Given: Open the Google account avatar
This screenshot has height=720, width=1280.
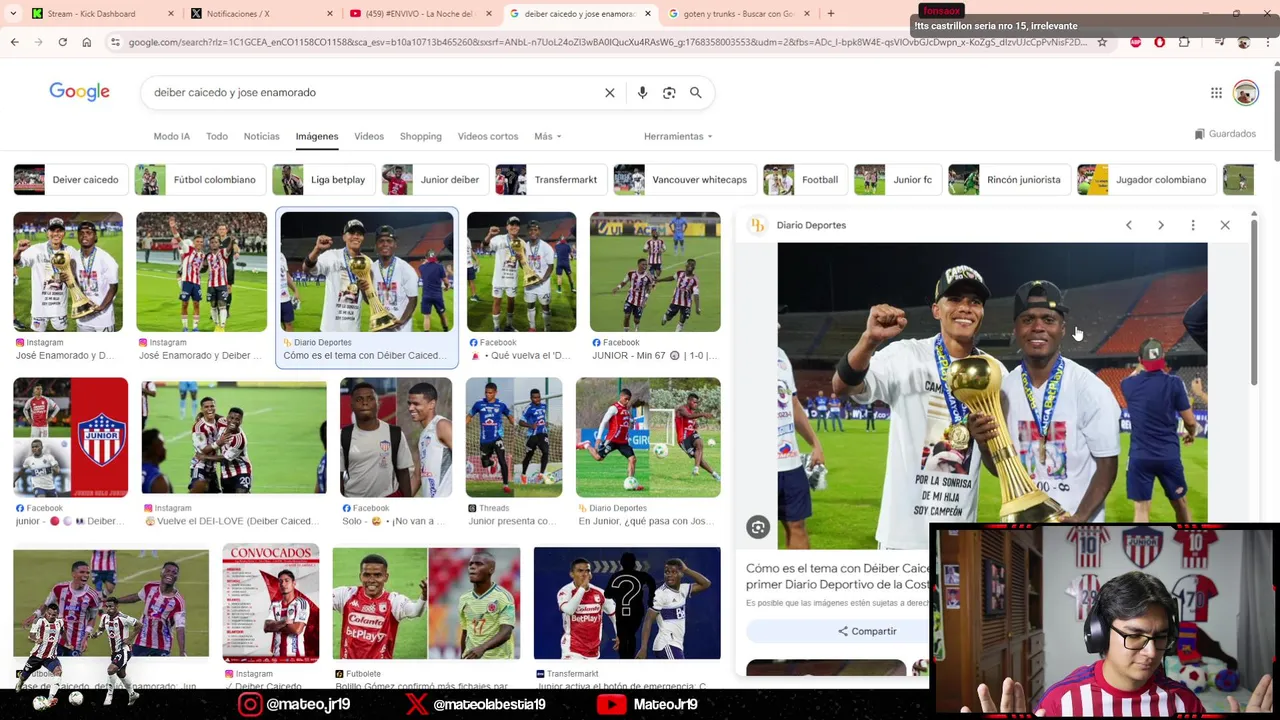Looking at the screenshot, I should tap(1245, 93).
